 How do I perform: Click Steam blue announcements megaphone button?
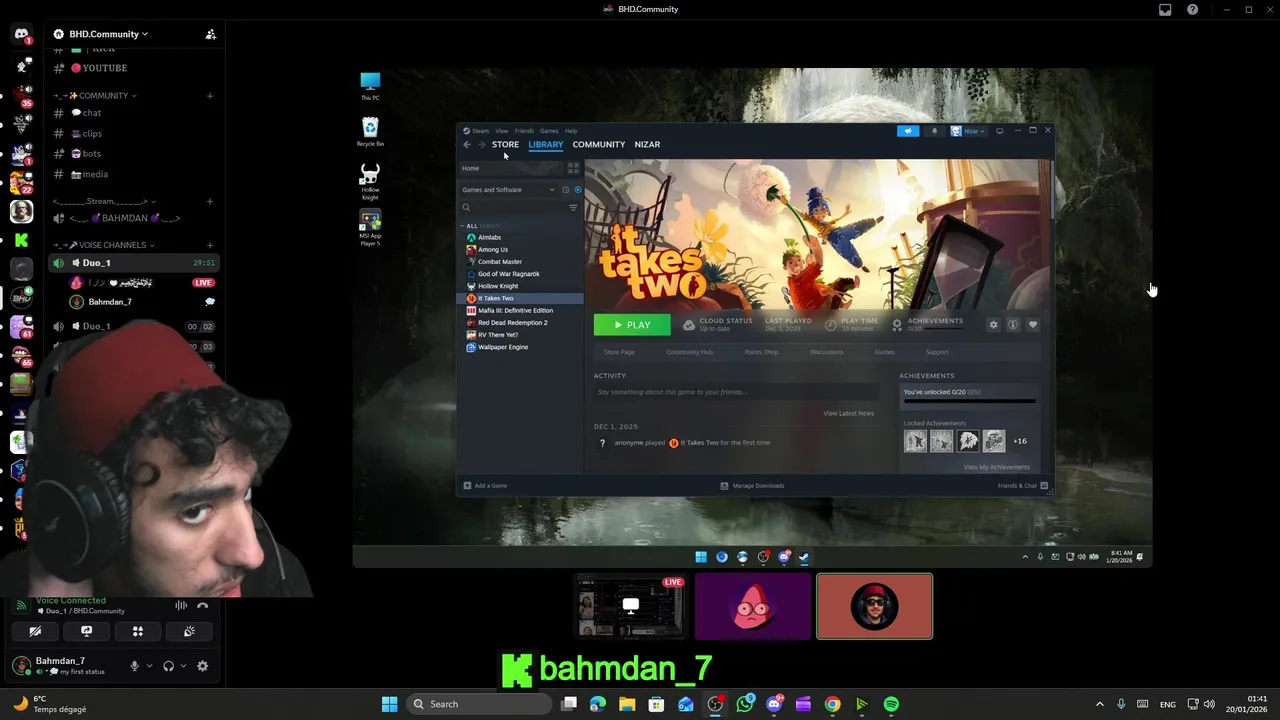coord(908,131)
